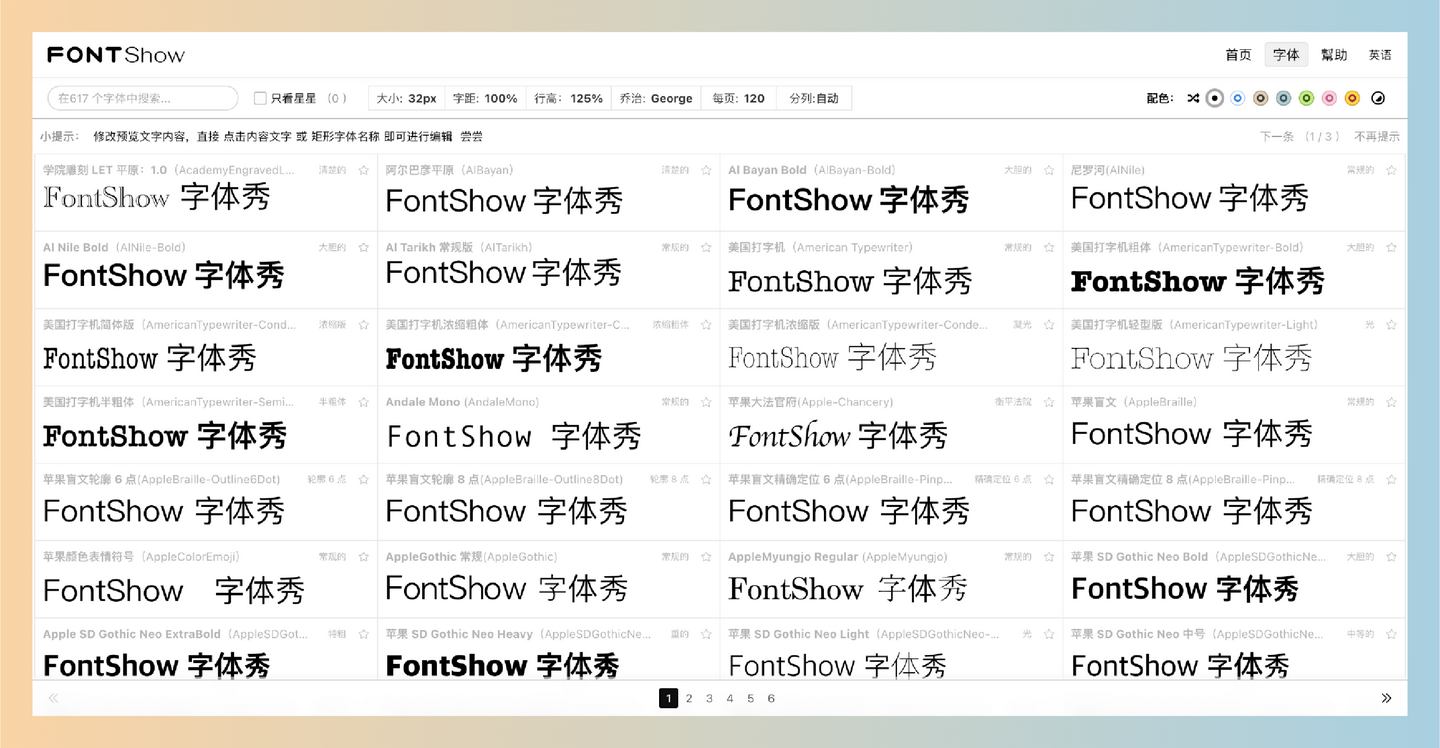Go to the last page arrow
The height and width of the screenshot is (748, 1440).
click(x=1386, y=698)
